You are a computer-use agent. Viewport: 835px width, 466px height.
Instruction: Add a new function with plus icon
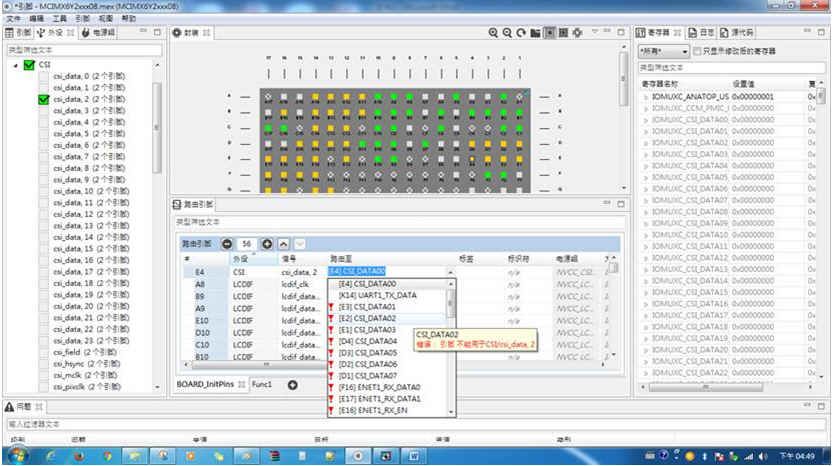292,385
